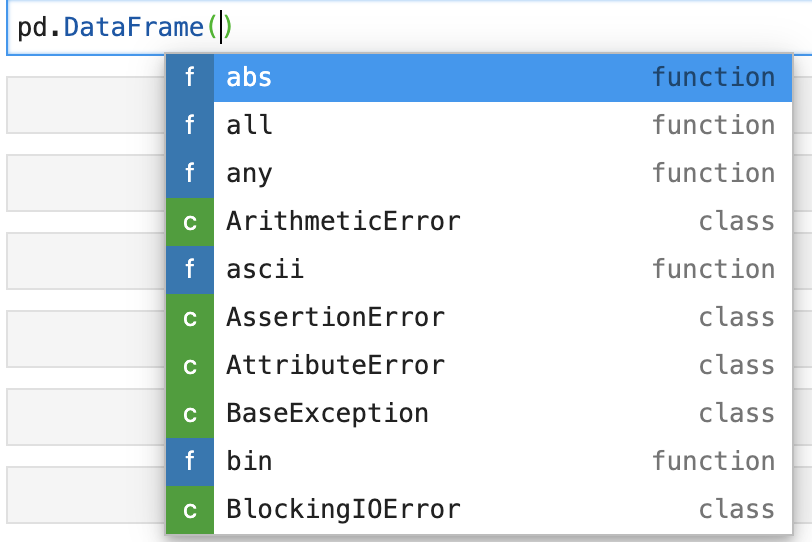Pick AttributeError from suggestions

coord(479,366)
